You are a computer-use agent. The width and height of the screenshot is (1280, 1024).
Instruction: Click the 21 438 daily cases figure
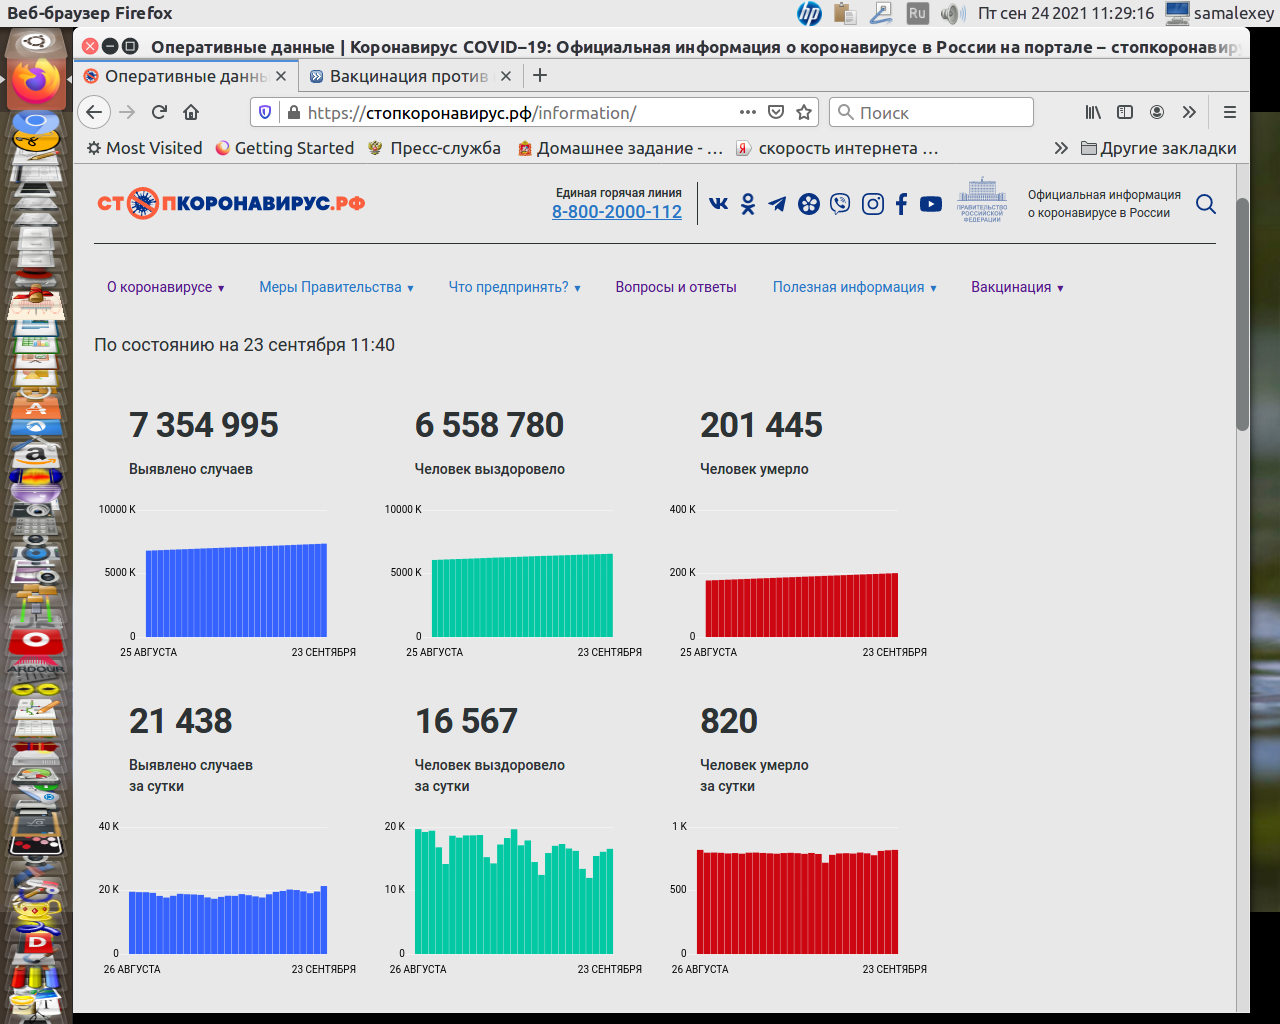pyautogui.click(x=181, y=721)
